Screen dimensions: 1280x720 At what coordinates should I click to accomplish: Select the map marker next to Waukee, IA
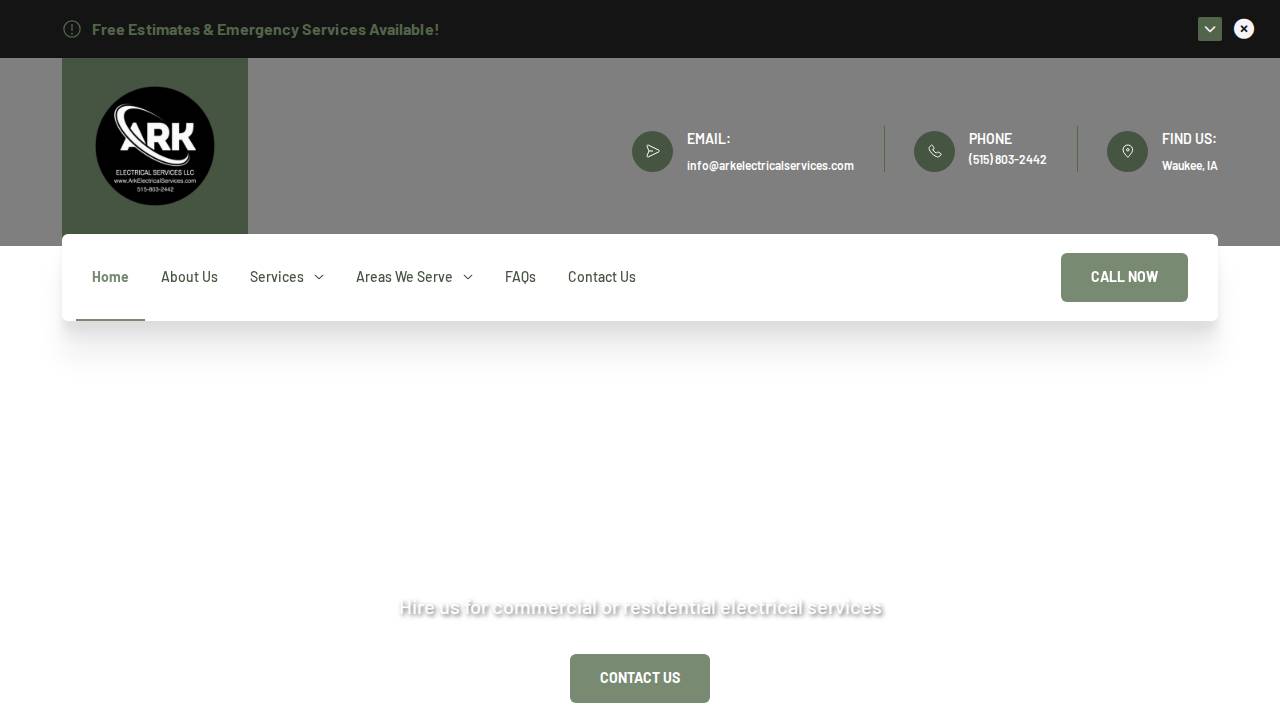pos(1127,151)
